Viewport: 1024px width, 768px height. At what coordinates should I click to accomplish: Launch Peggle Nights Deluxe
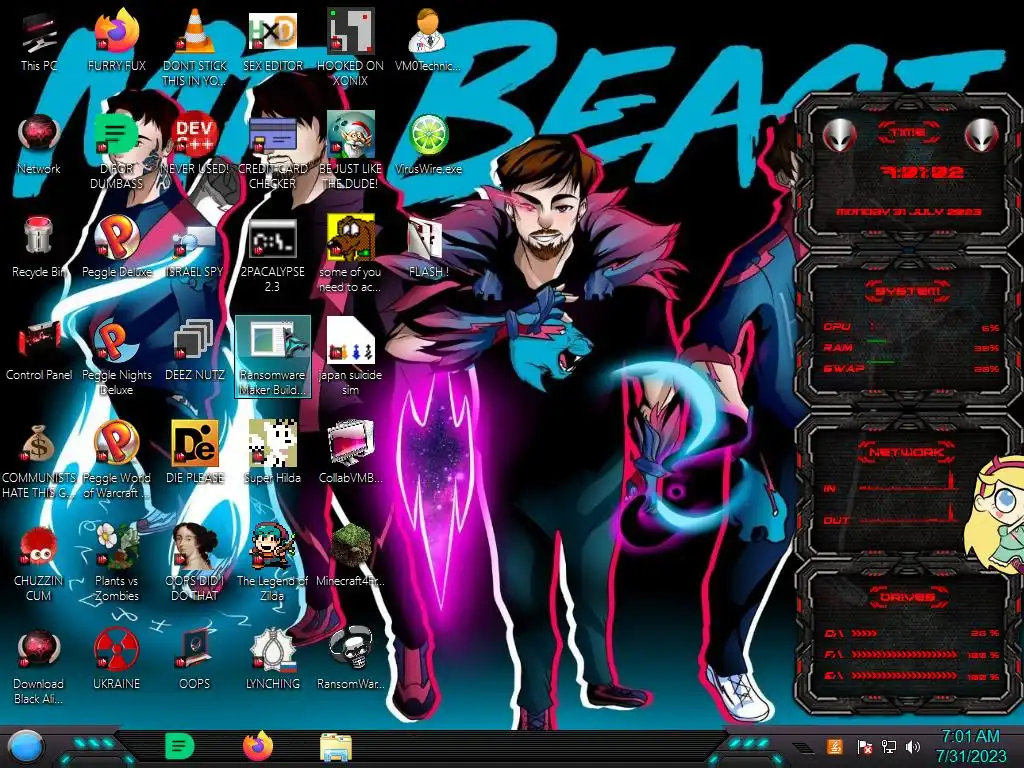116,357
